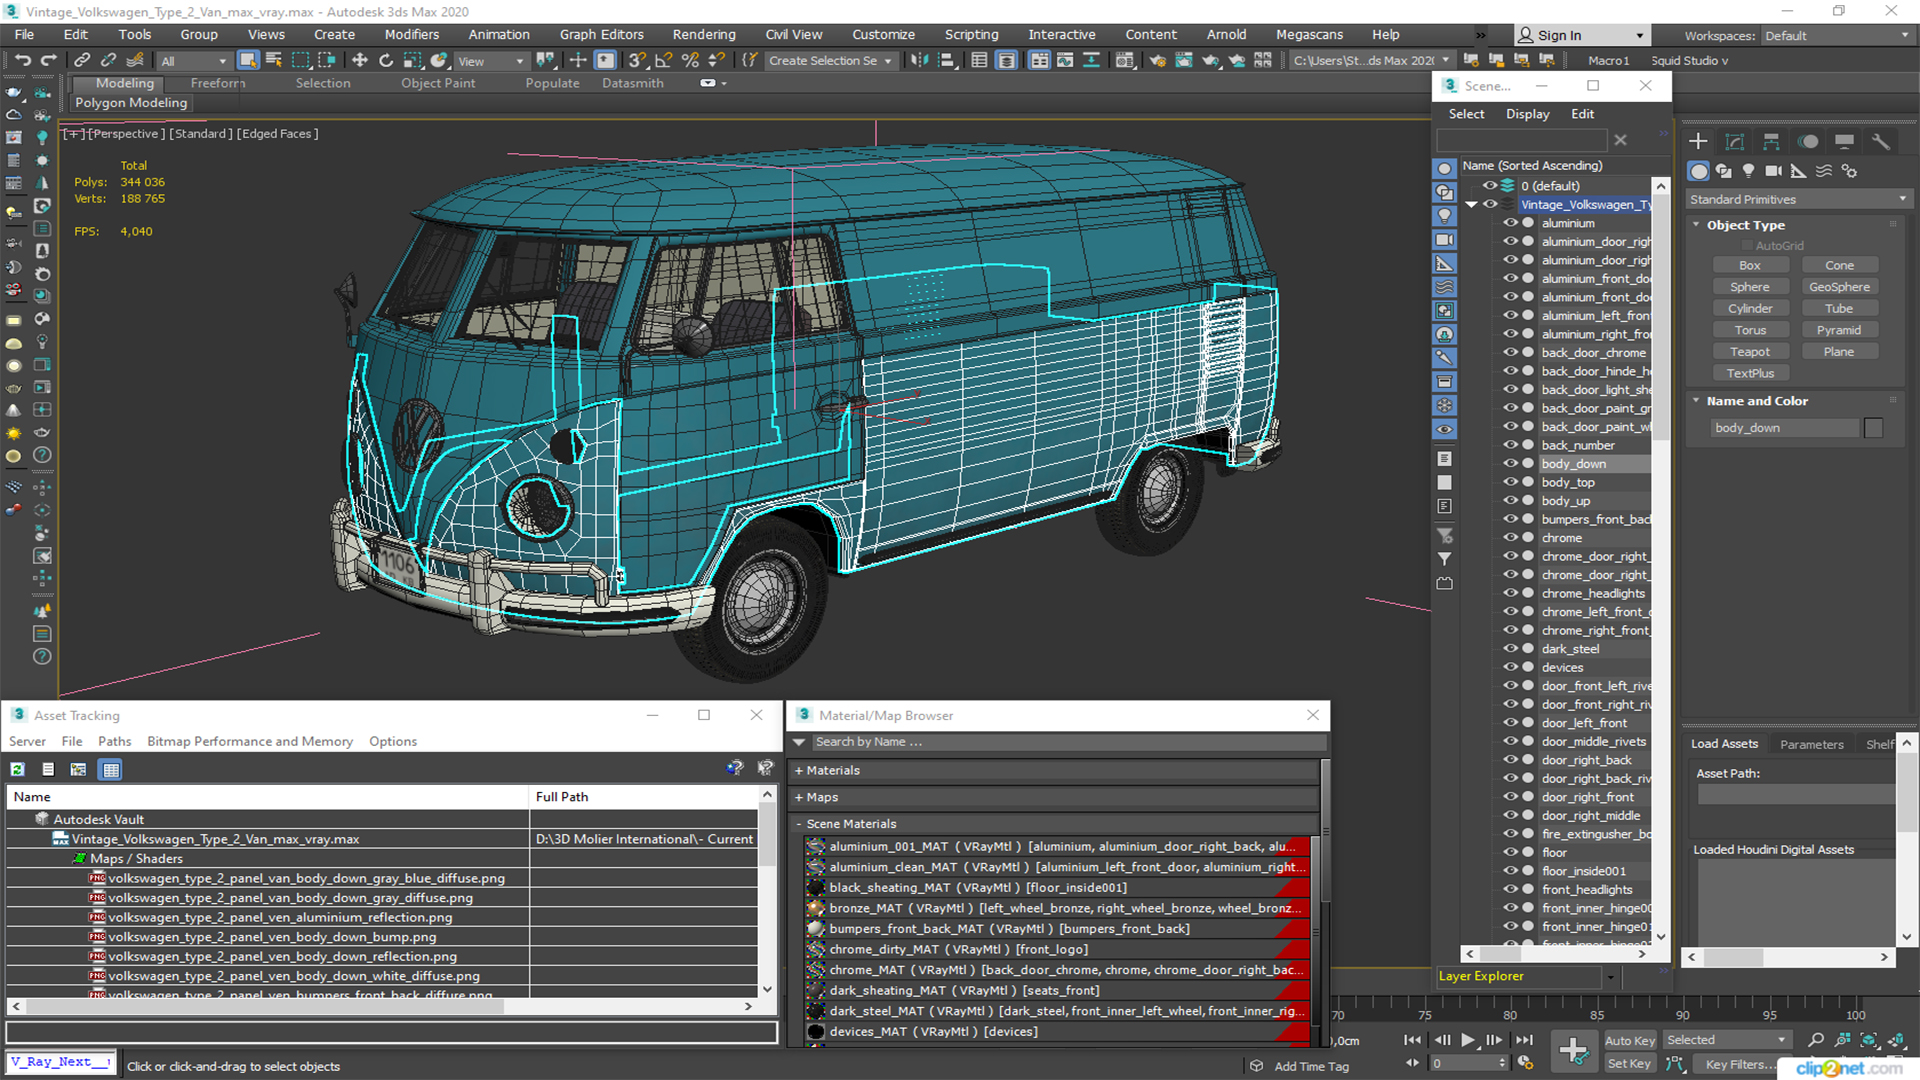The width and height of the screenshot is (1920, 1080).
Task: Open the Modify panel tab icon
Action: point(1735,141)
